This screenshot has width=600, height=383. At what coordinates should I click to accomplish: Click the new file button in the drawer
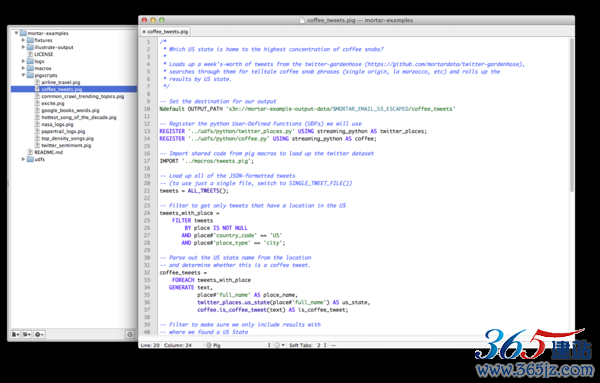click(x=16, y=334)
